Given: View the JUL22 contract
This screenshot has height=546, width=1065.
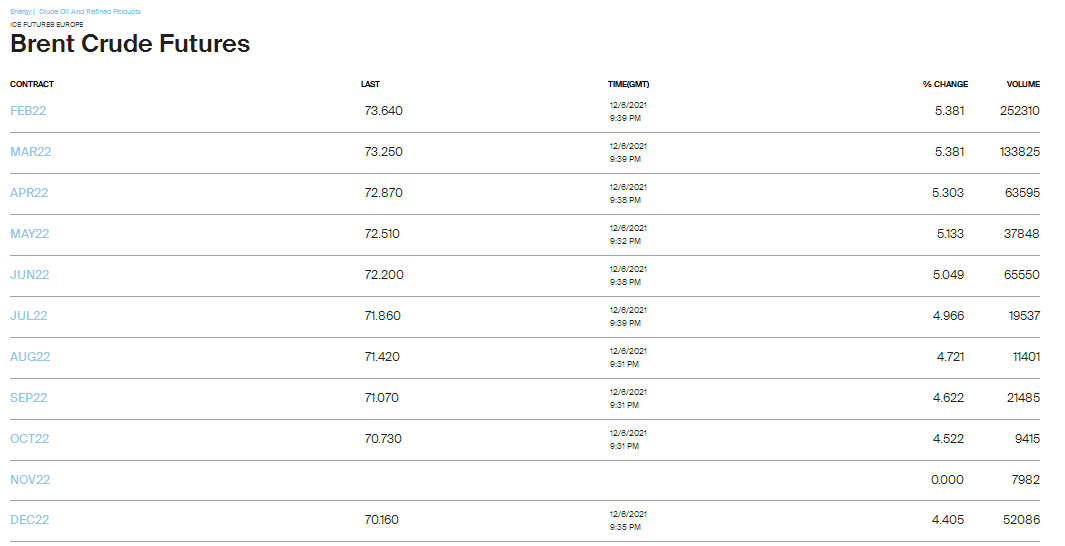Looking at the screenshot, I should [29, 316].
